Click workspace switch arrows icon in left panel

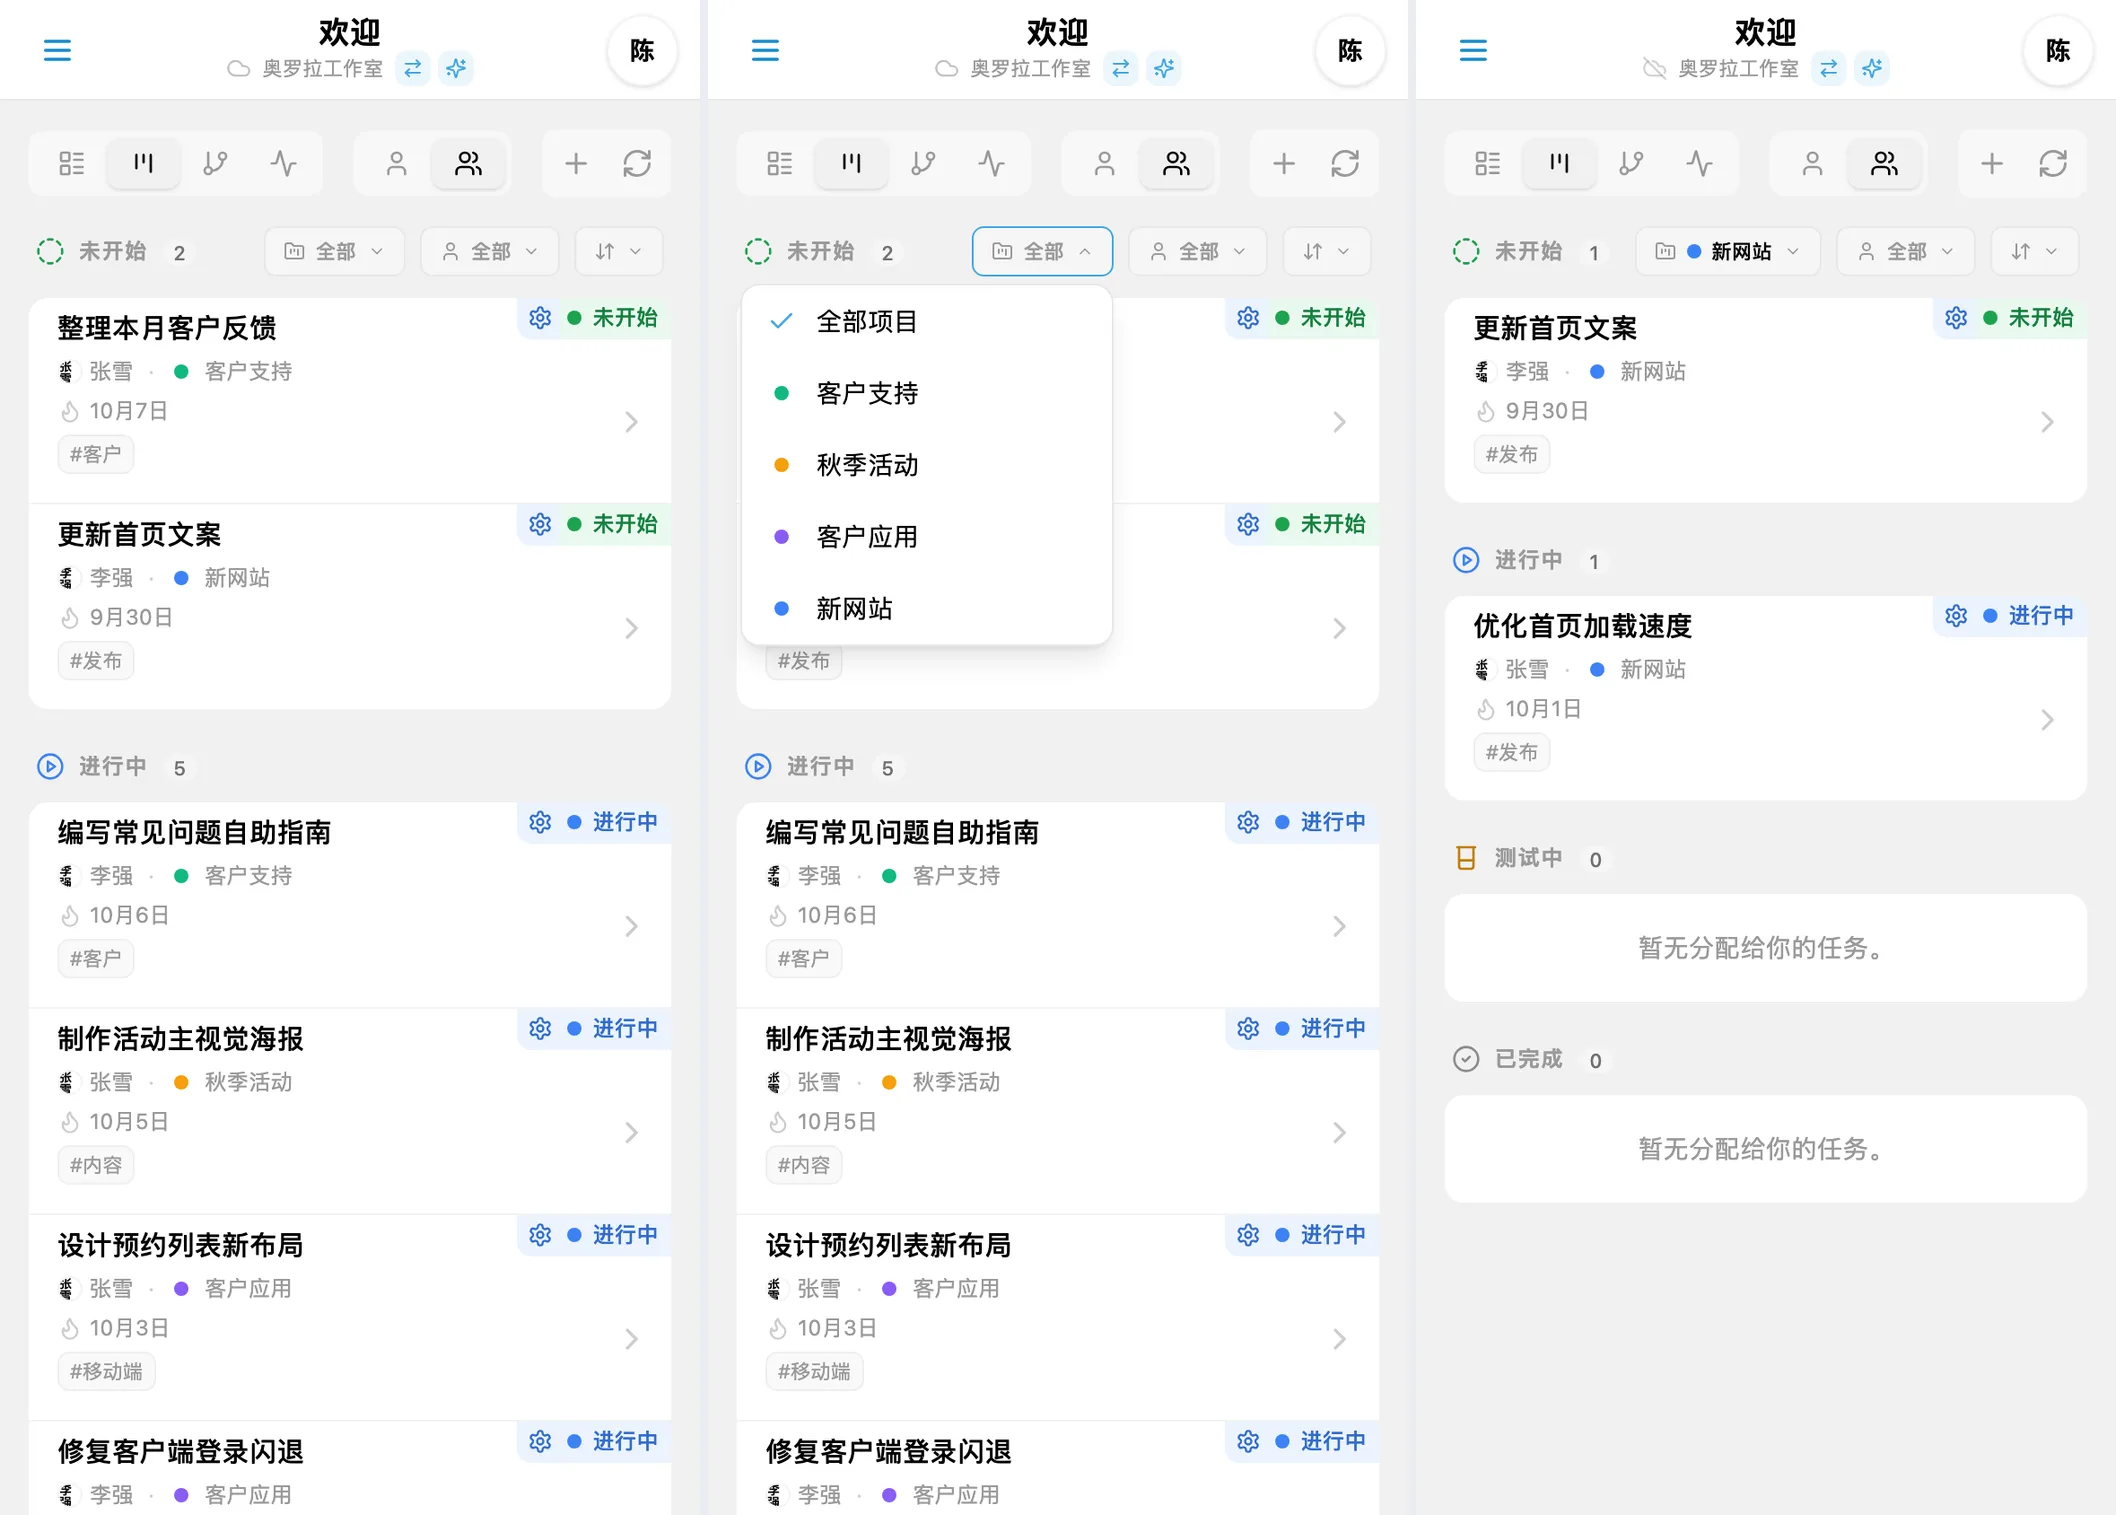click(x=412, y=68)
